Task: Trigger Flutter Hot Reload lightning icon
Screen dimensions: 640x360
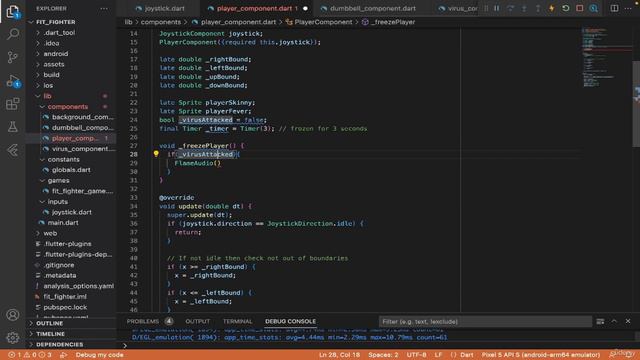Action: point(552,8)
